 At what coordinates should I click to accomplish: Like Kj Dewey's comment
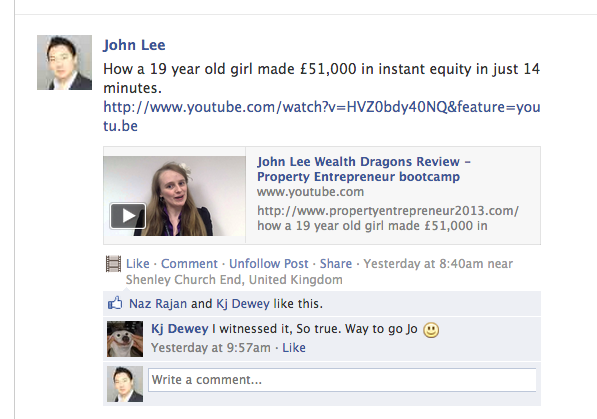pos(294,348)
